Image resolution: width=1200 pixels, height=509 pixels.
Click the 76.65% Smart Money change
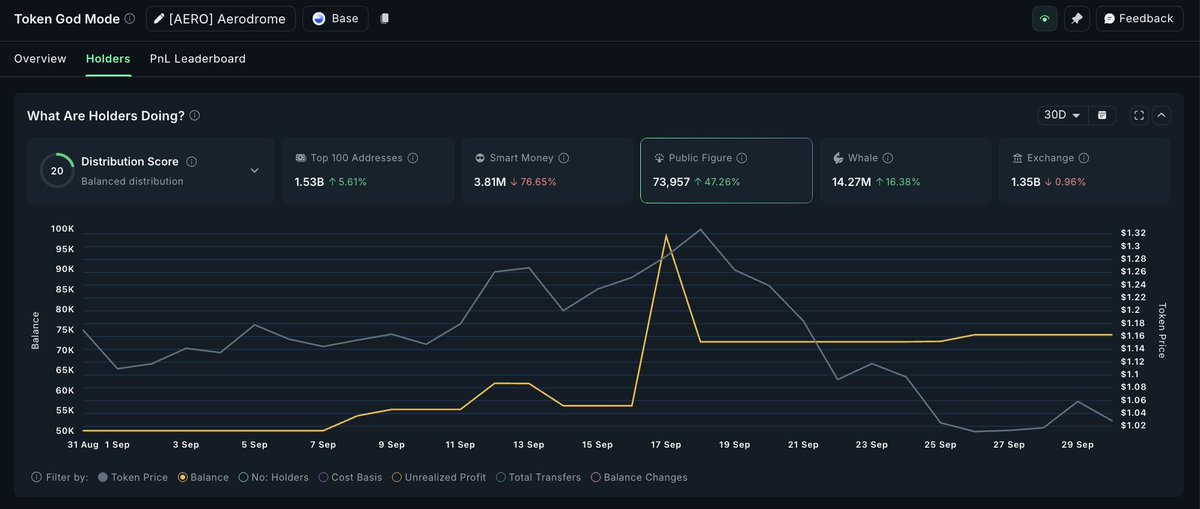click(x=533, y=182)
